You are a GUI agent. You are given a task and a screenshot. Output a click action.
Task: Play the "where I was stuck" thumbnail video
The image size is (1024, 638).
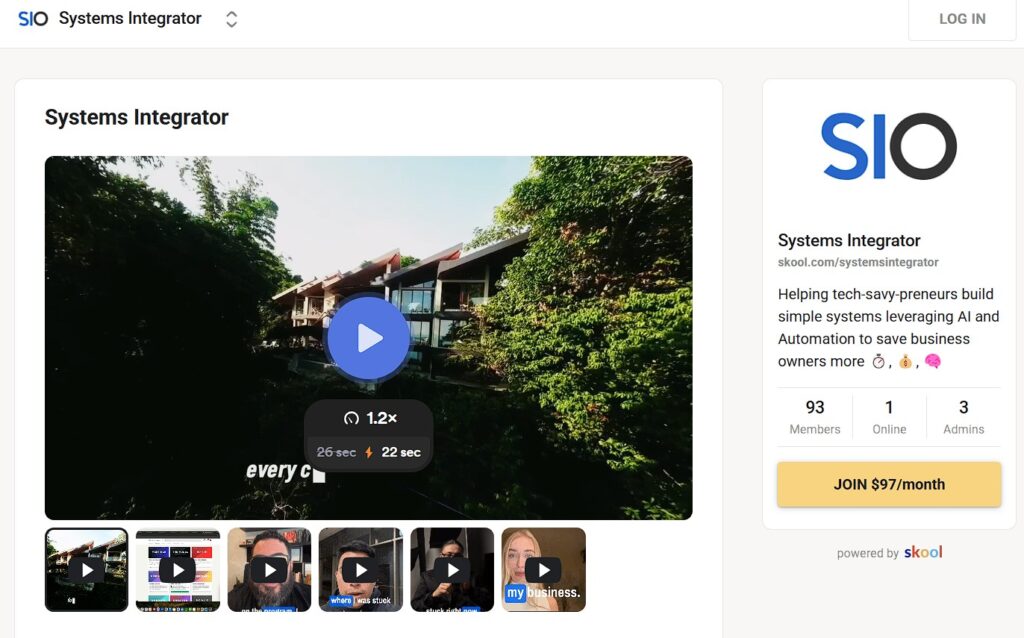(360, 569)
